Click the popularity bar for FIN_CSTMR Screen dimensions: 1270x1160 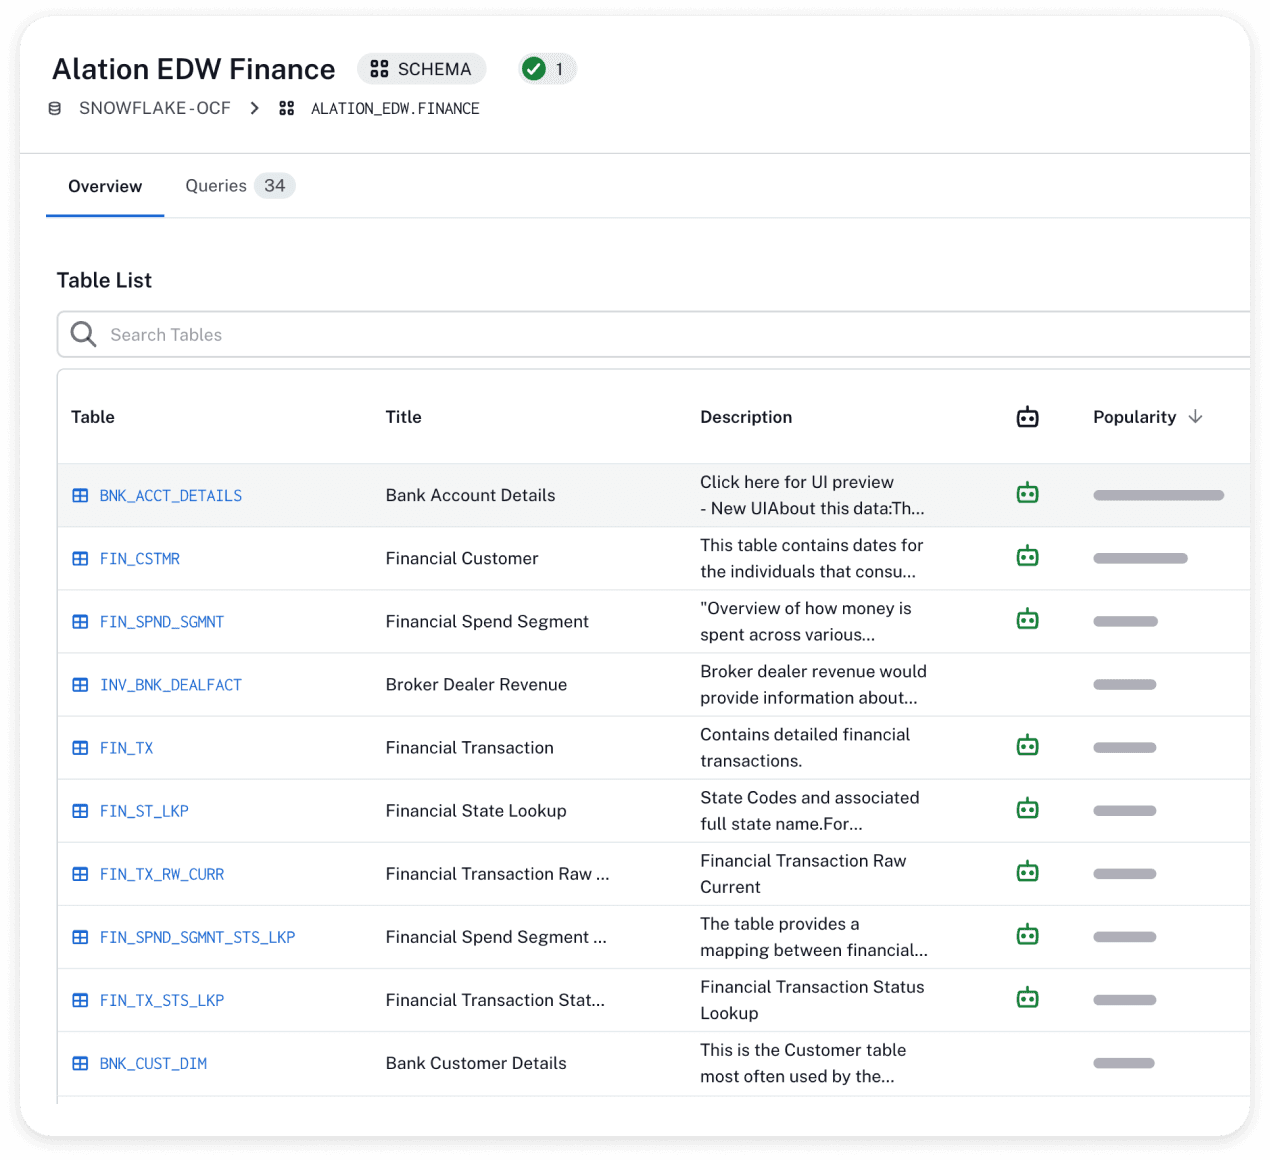click(1140, 558)
